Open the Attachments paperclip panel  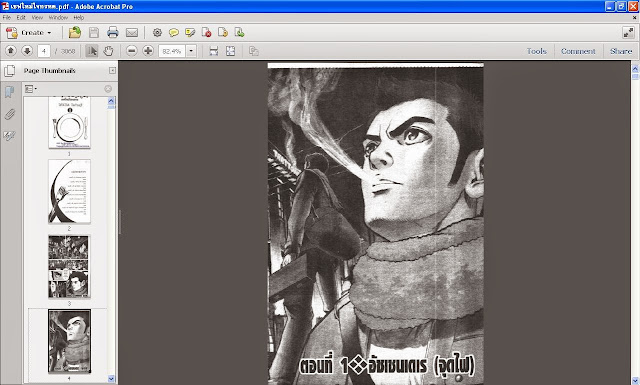point(9,114)
